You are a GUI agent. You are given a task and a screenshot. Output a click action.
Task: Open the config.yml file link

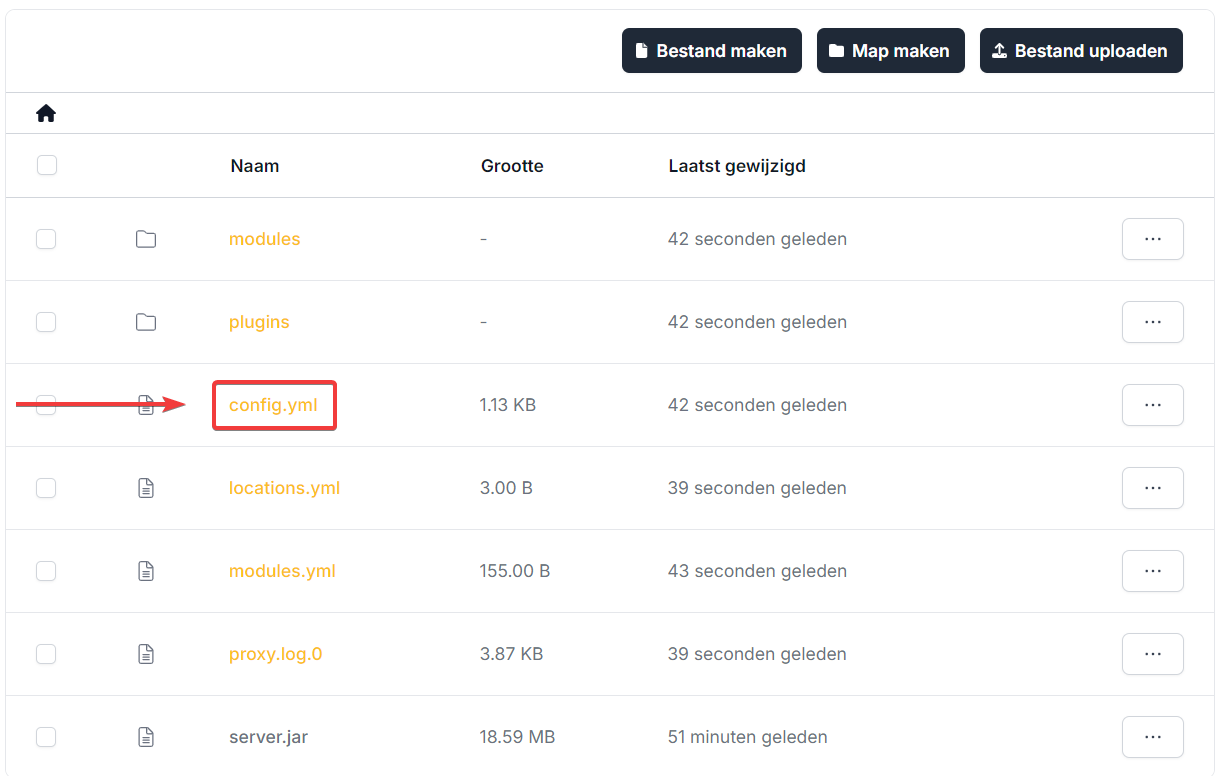(x=273, y=405)
